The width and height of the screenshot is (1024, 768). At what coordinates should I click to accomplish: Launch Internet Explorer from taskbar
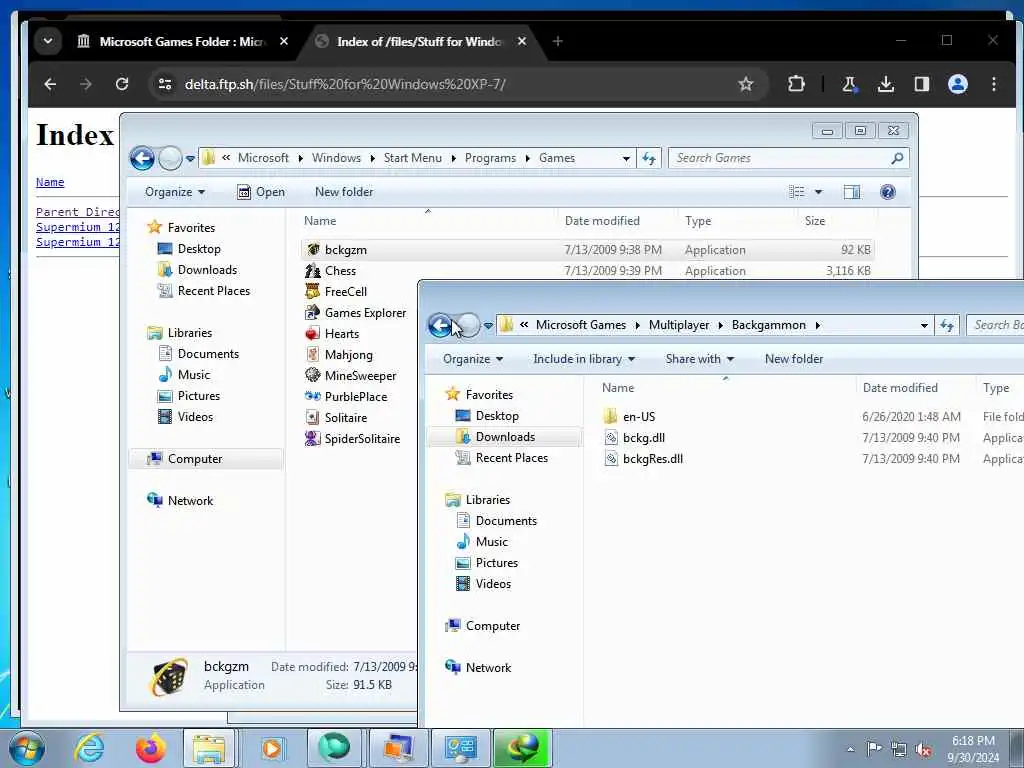click(x=89, y=748)
